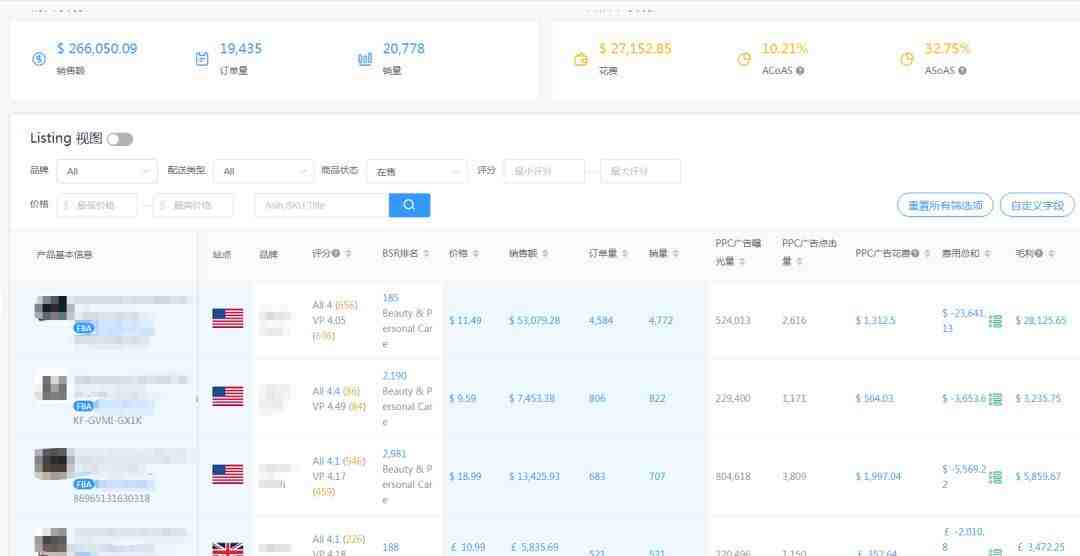
Task: Click the help icon beside 评分 header
Action: coord(336,254)
